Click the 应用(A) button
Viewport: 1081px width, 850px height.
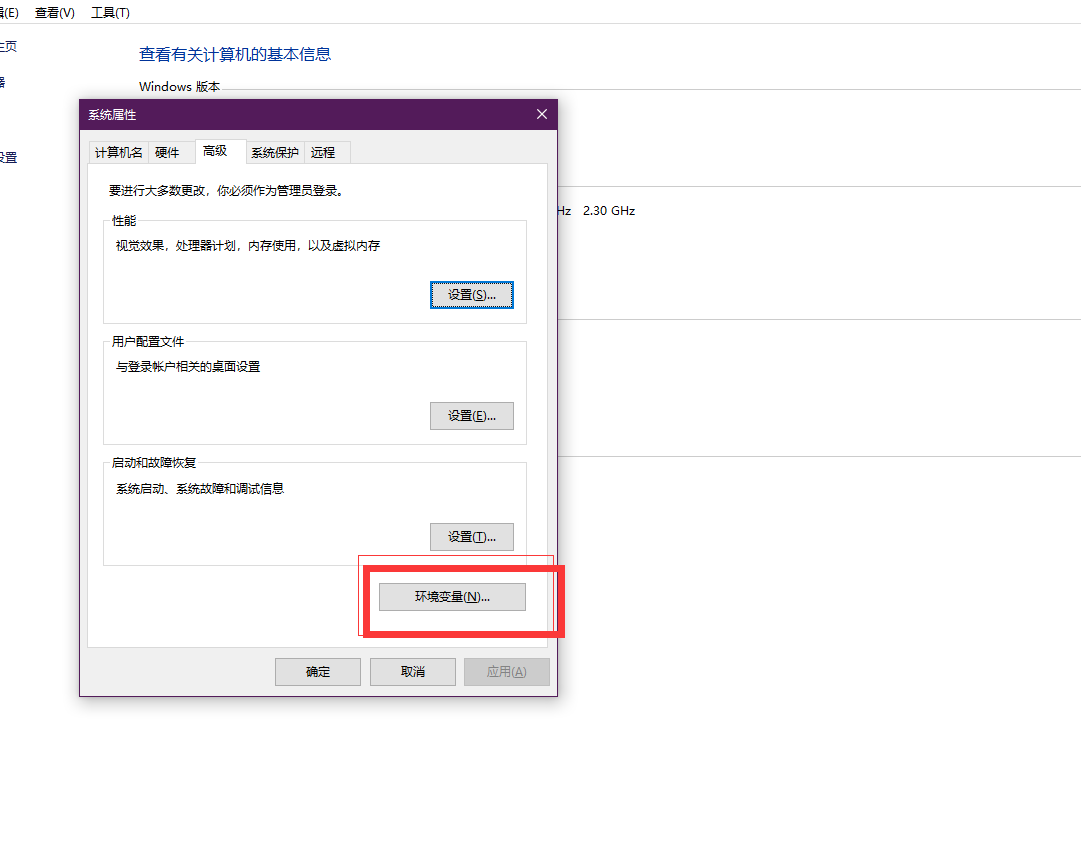coord(506,672)
